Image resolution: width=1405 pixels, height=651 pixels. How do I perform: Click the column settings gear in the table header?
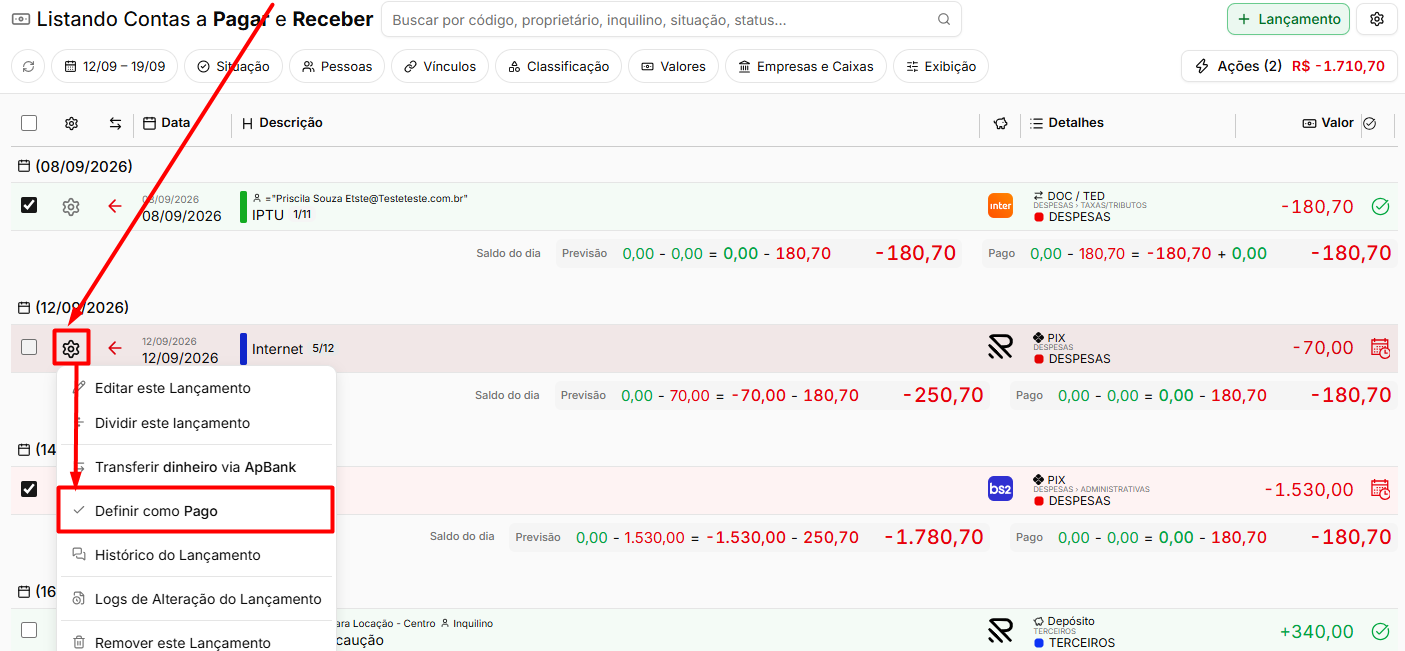coord(71,123)
